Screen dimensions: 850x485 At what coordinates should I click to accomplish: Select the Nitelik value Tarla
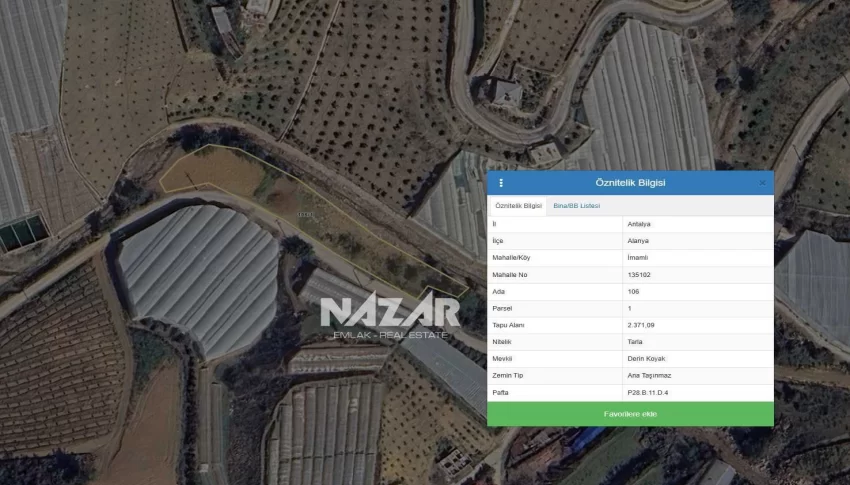point(635,342)
